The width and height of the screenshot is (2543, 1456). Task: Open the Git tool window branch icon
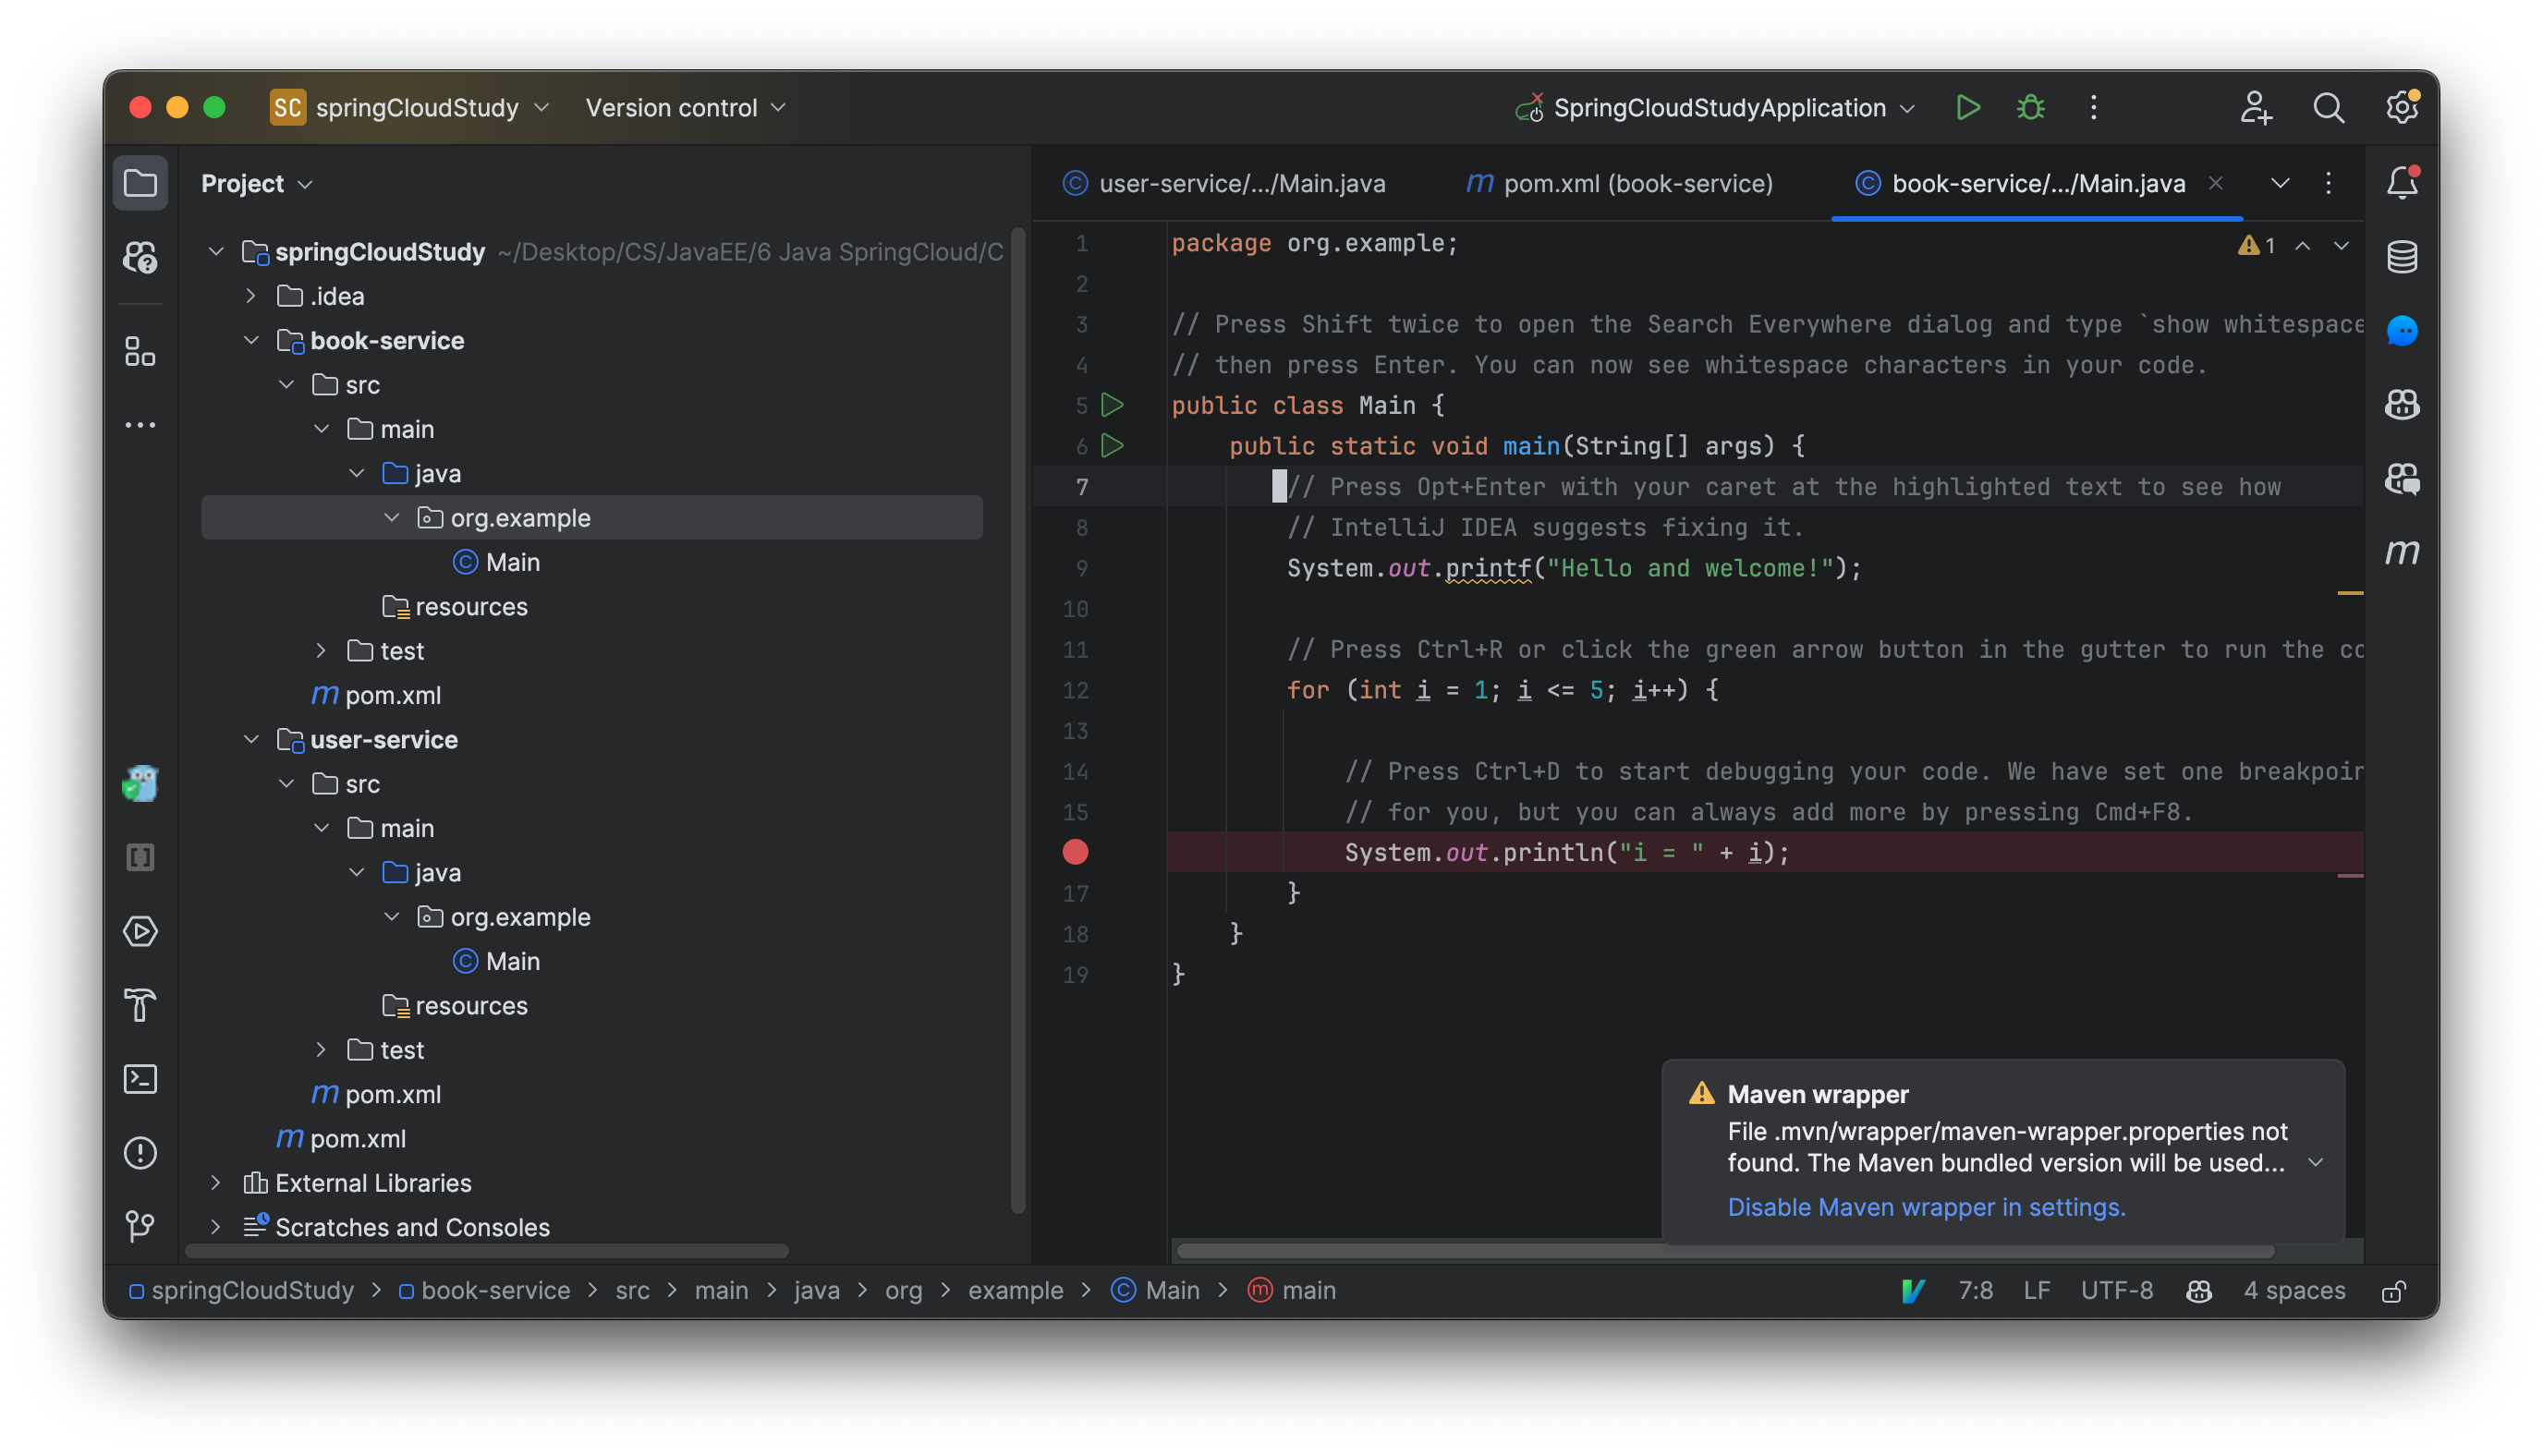pos(140,1226)
